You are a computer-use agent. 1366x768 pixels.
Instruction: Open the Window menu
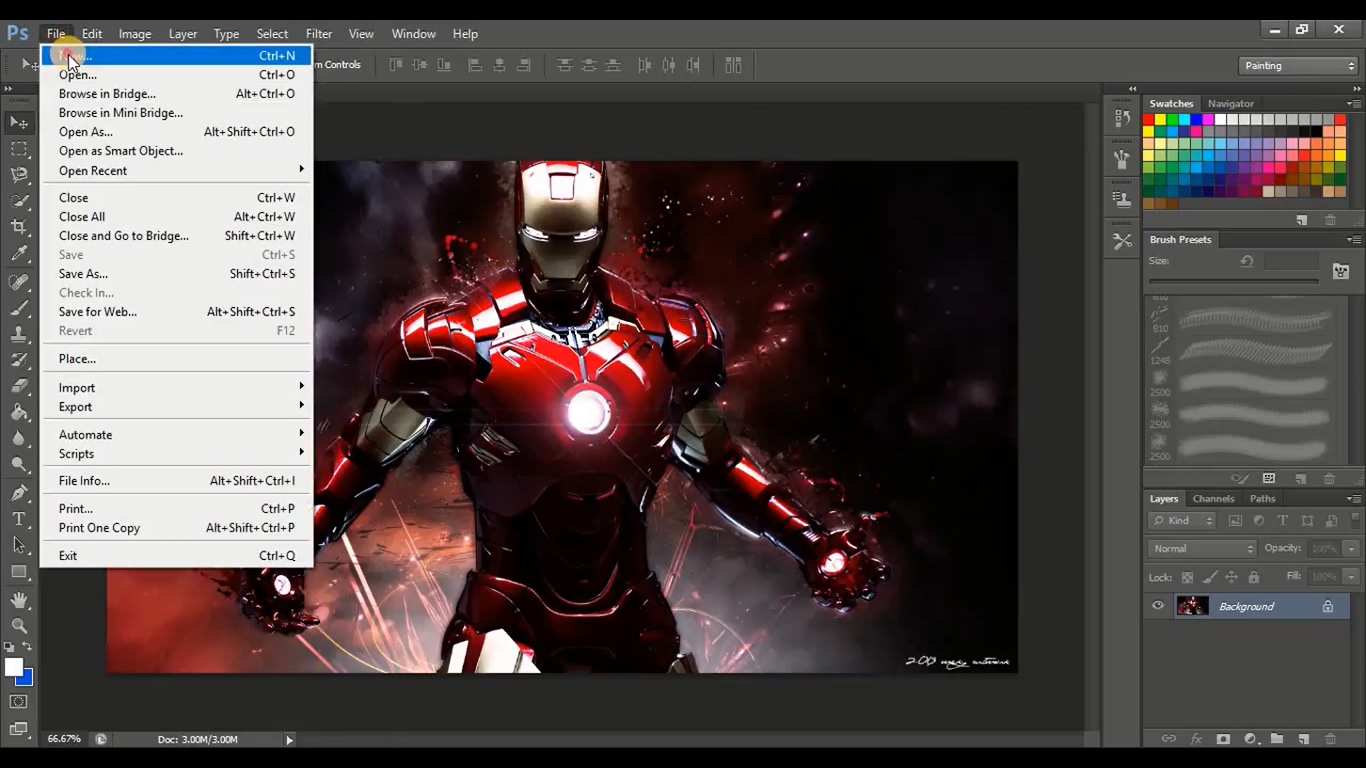tap(413, 33)
